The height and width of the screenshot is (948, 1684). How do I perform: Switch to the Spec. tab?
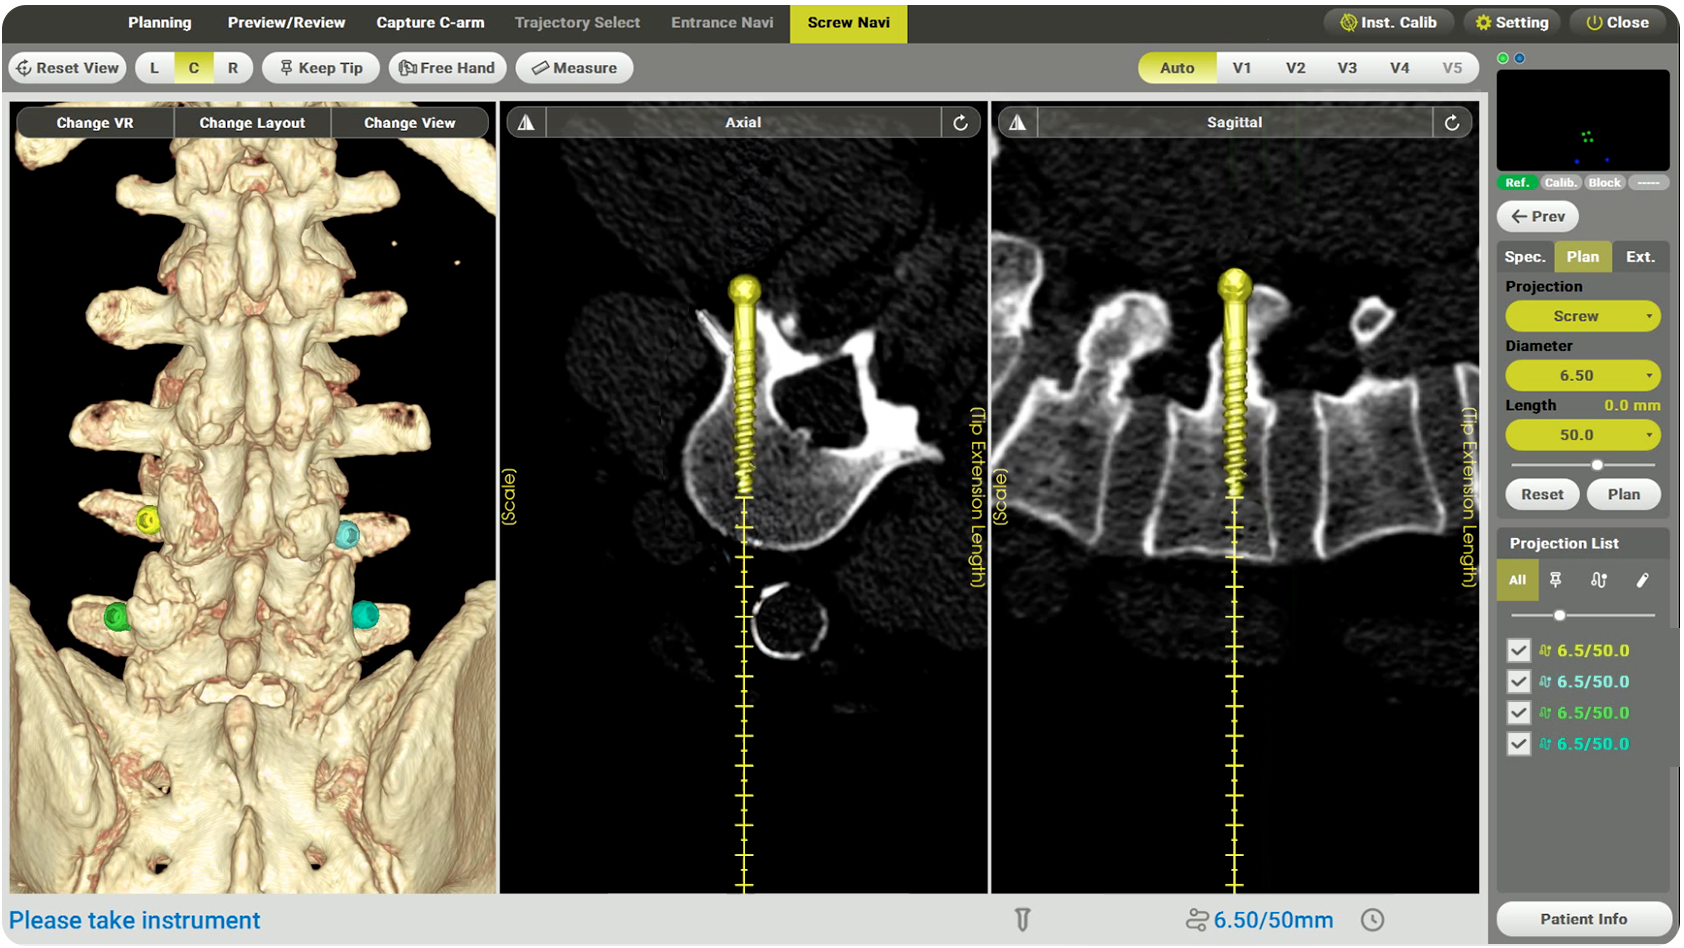1525,257
